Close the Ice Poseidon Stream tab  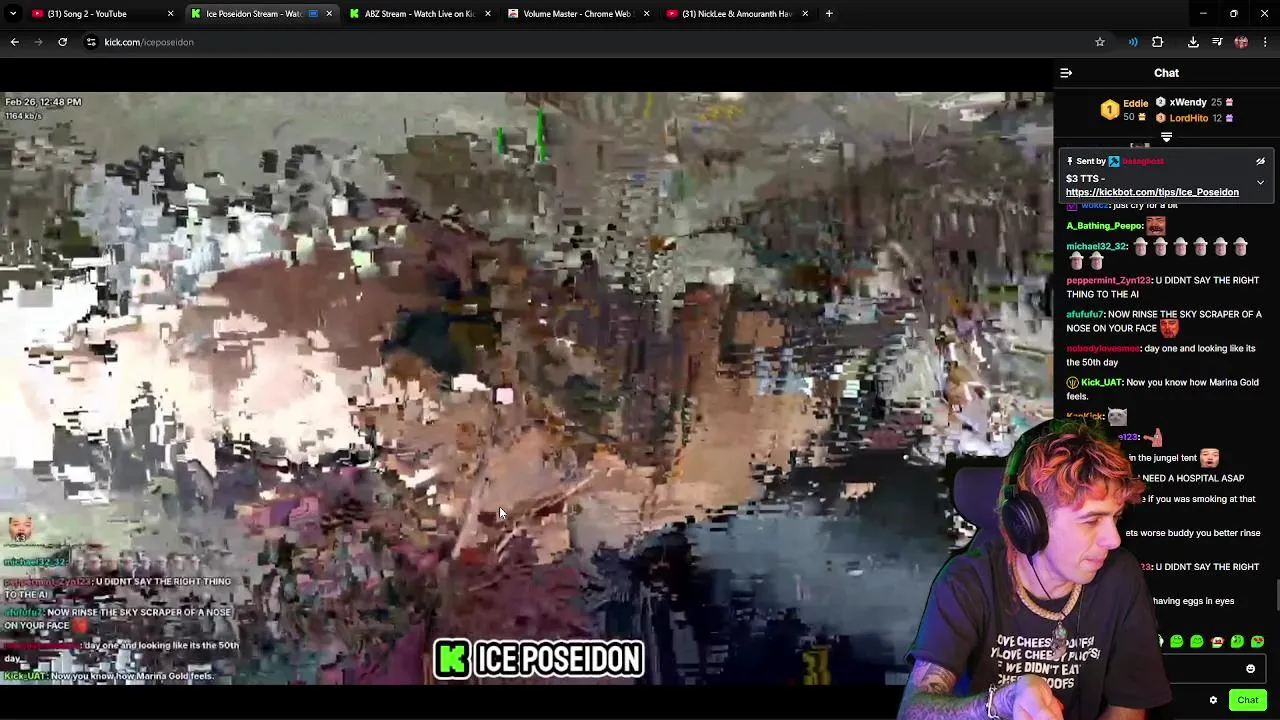click(330, 14)
